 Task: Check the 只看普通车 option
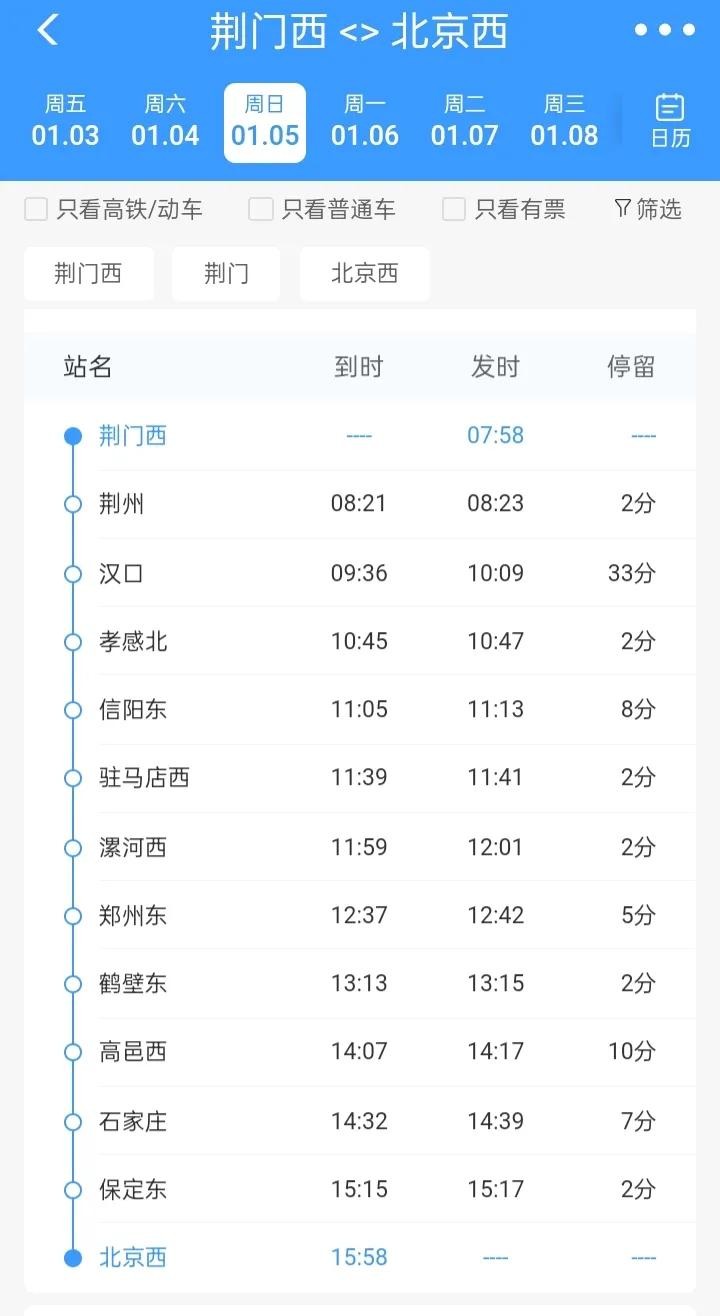pos(261,209)
